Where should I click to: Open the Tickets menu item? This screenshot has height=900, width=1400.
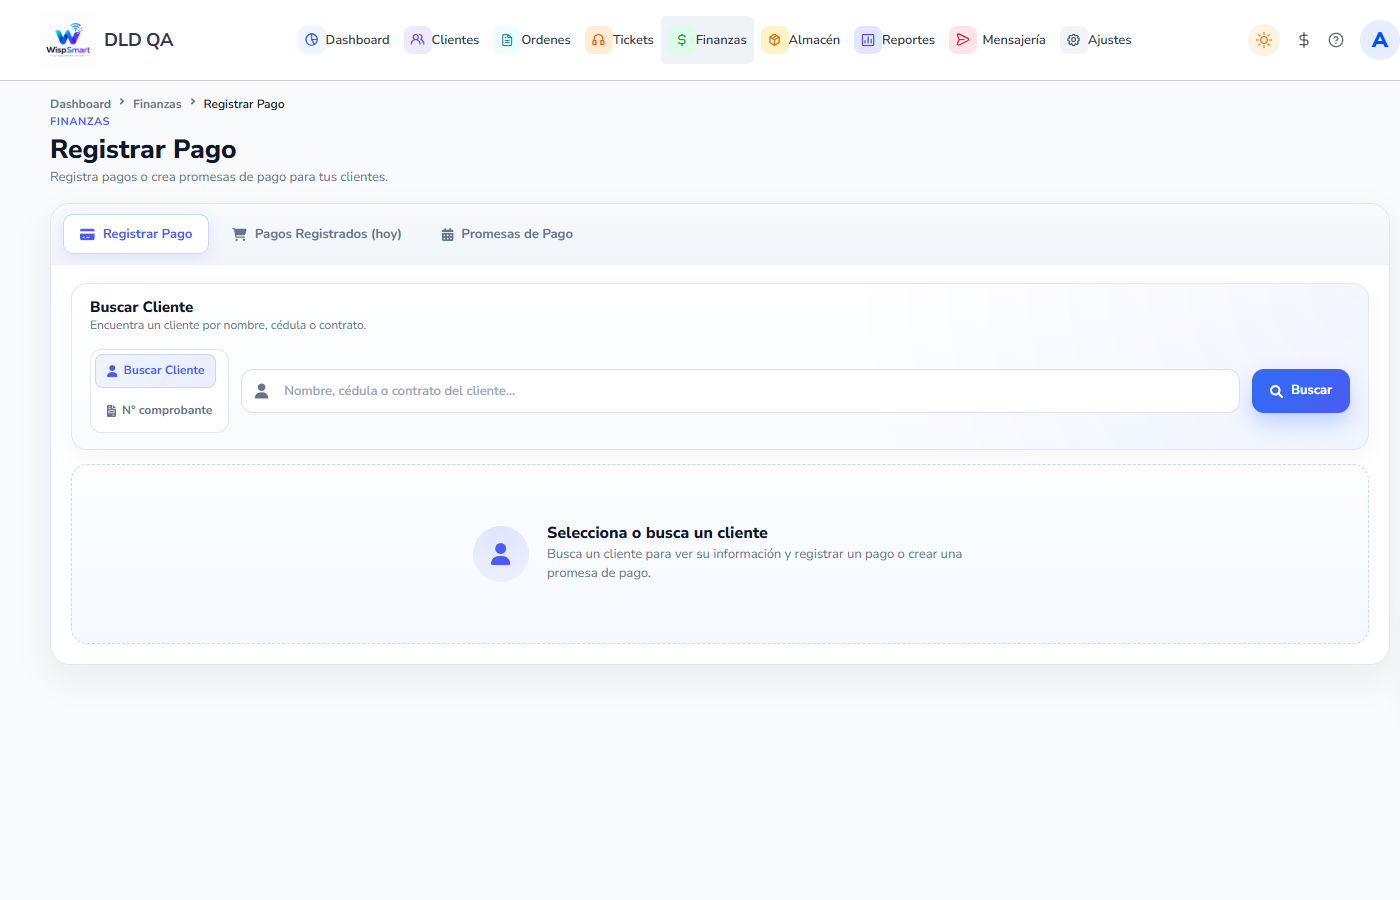620,40
